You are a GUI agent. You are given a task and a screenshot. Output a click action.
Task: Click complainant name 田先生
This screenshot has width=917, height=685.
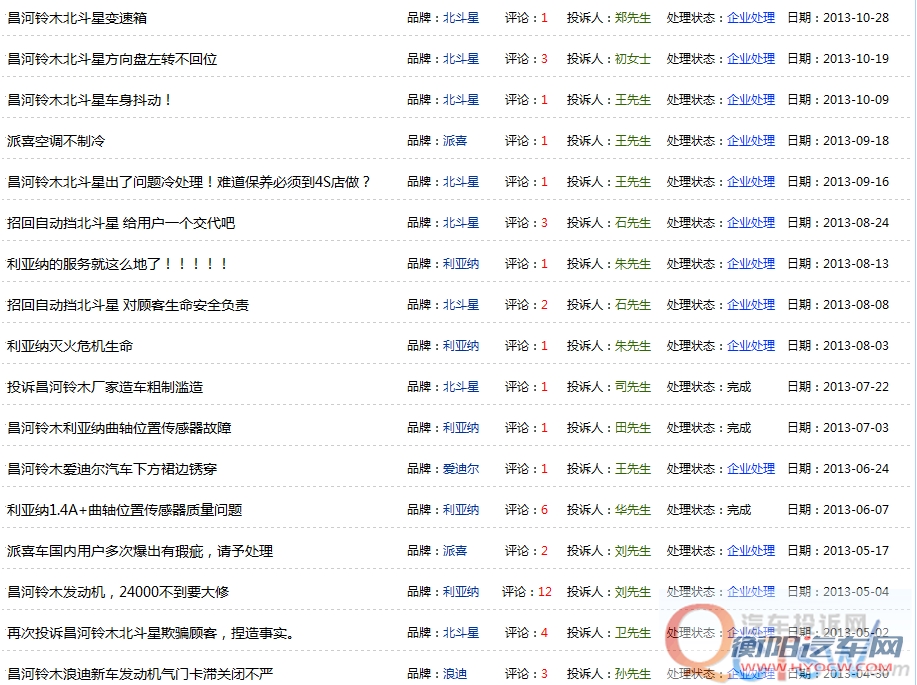pyautogui.click(x=633, y=427)
